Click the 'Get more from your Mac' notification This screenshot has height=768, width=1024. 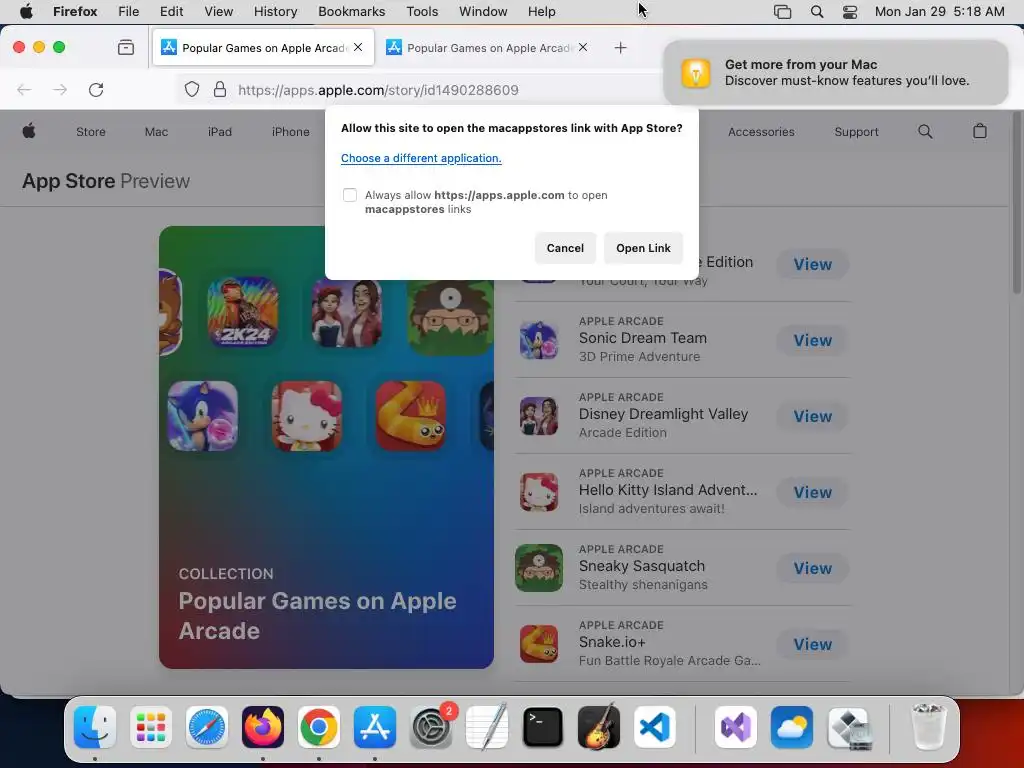836,72
